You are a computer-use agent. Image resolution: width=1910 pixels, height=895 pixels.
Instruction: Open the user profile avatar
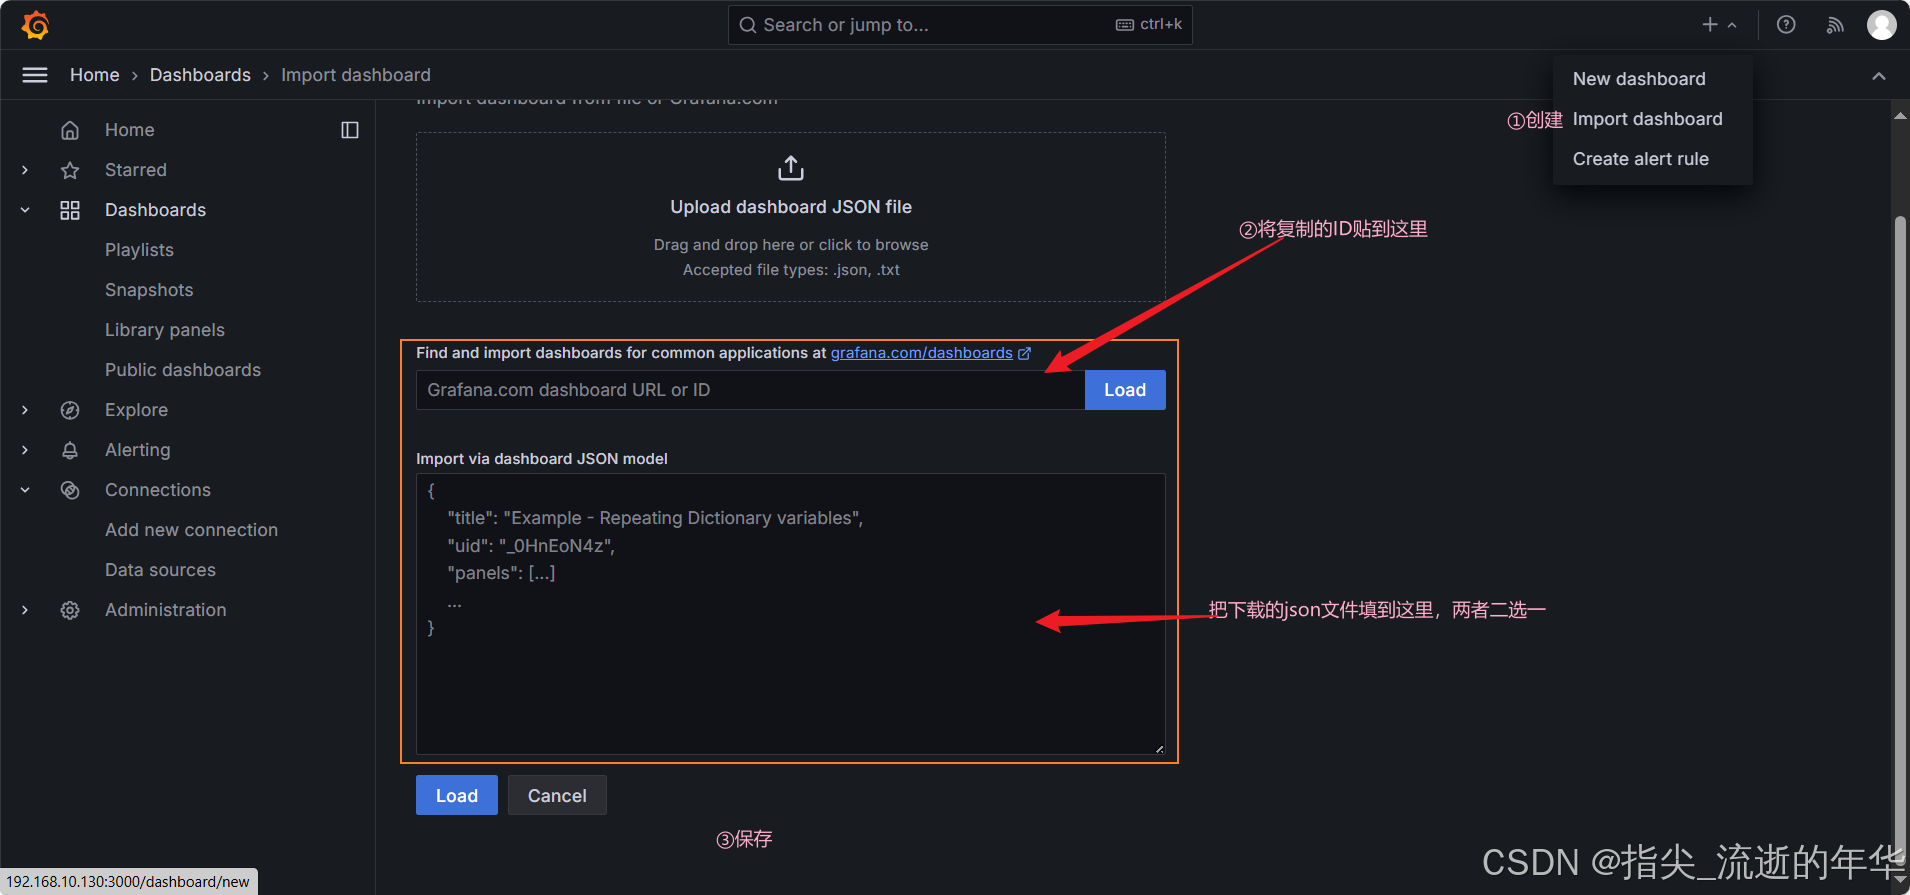(1882, 25)
